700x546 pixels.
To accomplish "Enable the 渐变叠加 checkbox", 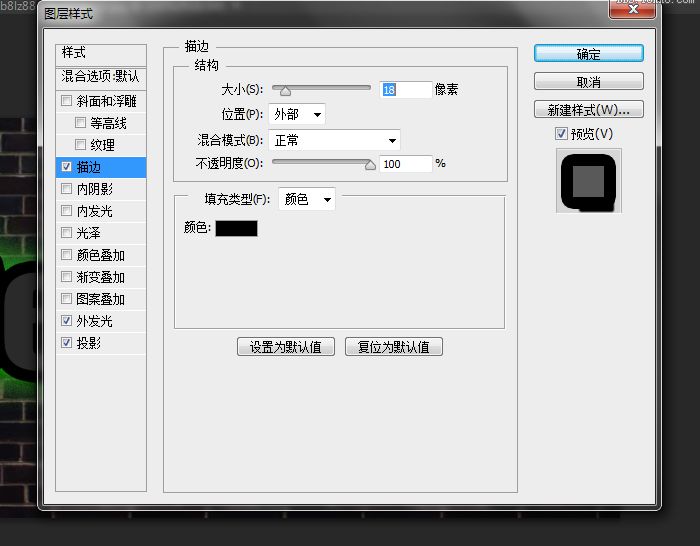I will tap(66, 276).
